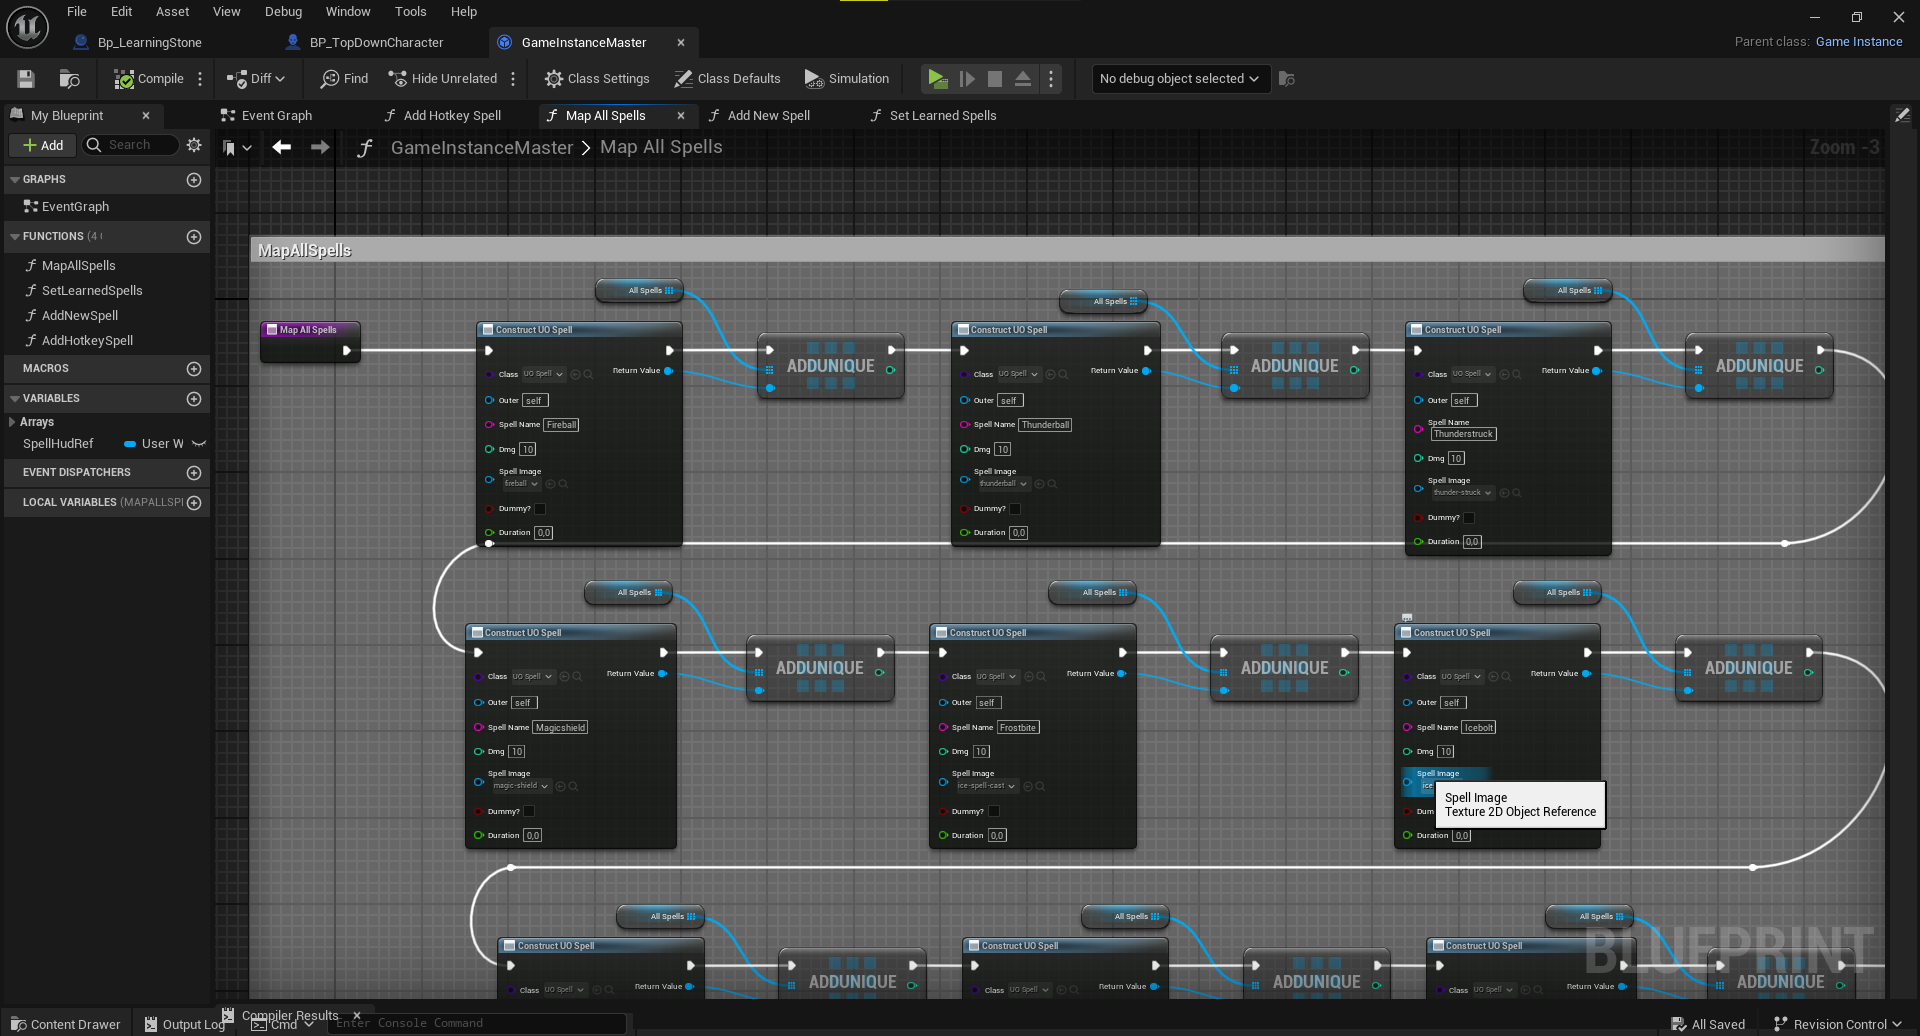Add a new macro with plus icon
This screenshot has width=1920, height=1036.
click(194, 369)
